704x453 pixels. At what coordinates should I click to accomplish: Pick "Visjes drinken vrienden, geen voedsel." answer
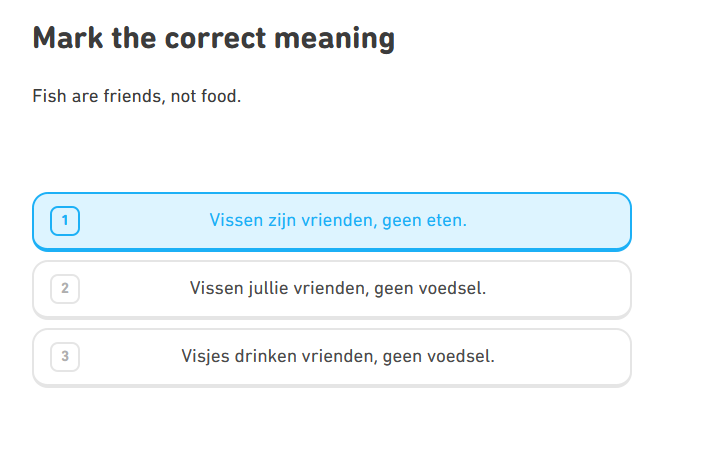tap(337, 356)
